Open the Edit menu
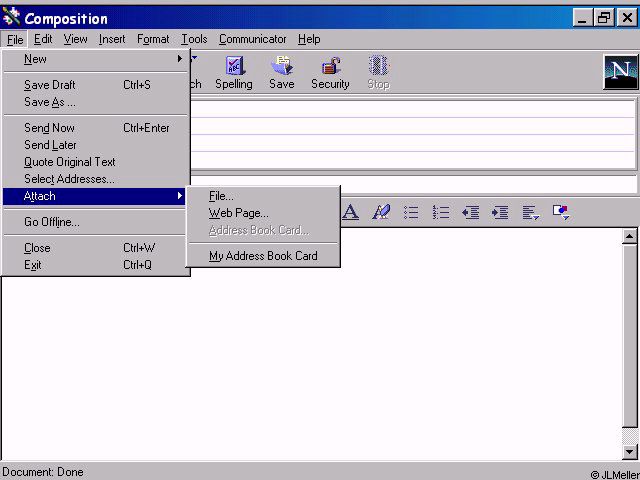Viewport: 640px width, 480px height. (43, 39)
